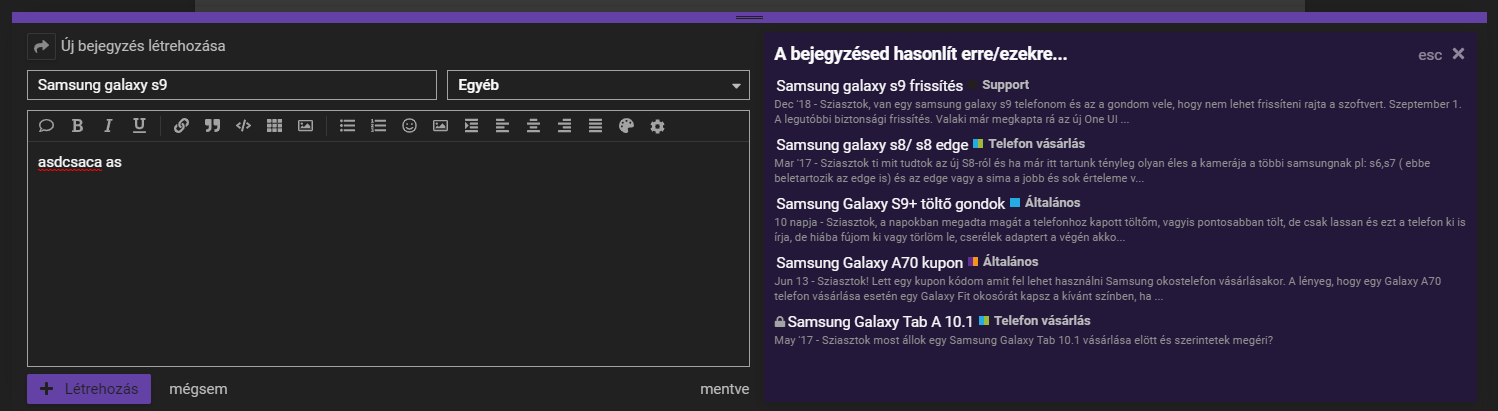
Task: Click the Support category badge
Action: click(1000, 85)
